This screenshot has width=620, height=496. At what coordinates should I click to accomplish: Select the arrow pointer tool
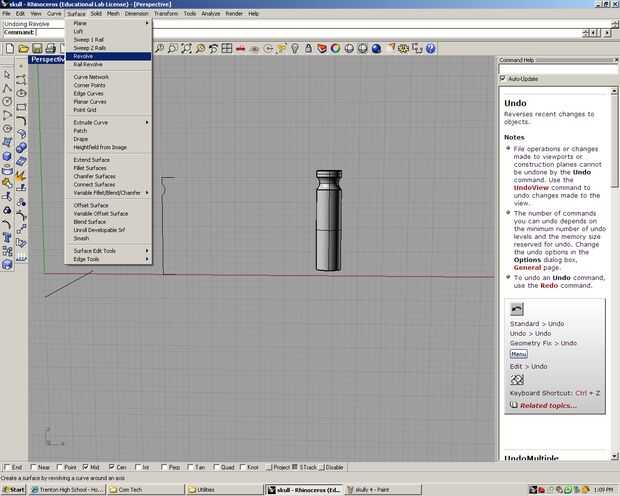7,75
